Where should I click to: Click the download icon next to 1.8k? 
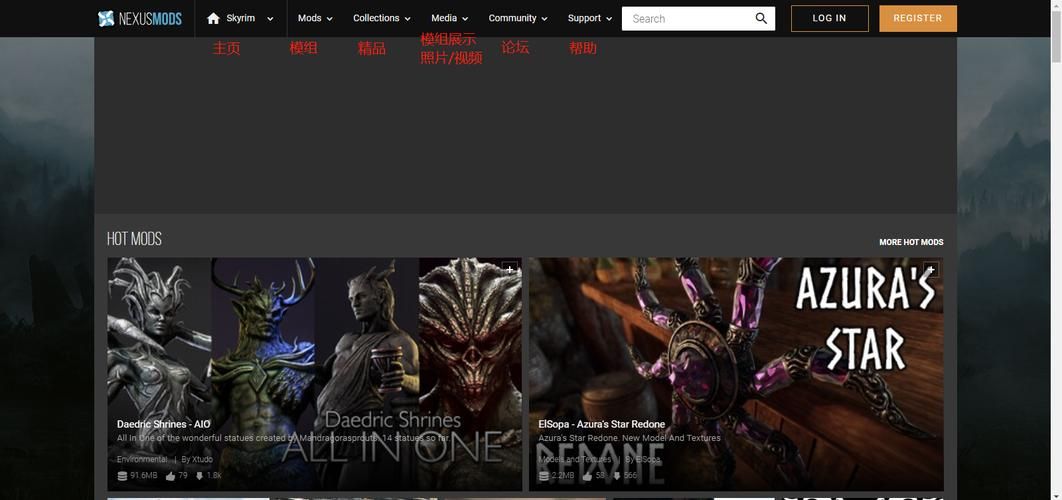pos(199,476)
